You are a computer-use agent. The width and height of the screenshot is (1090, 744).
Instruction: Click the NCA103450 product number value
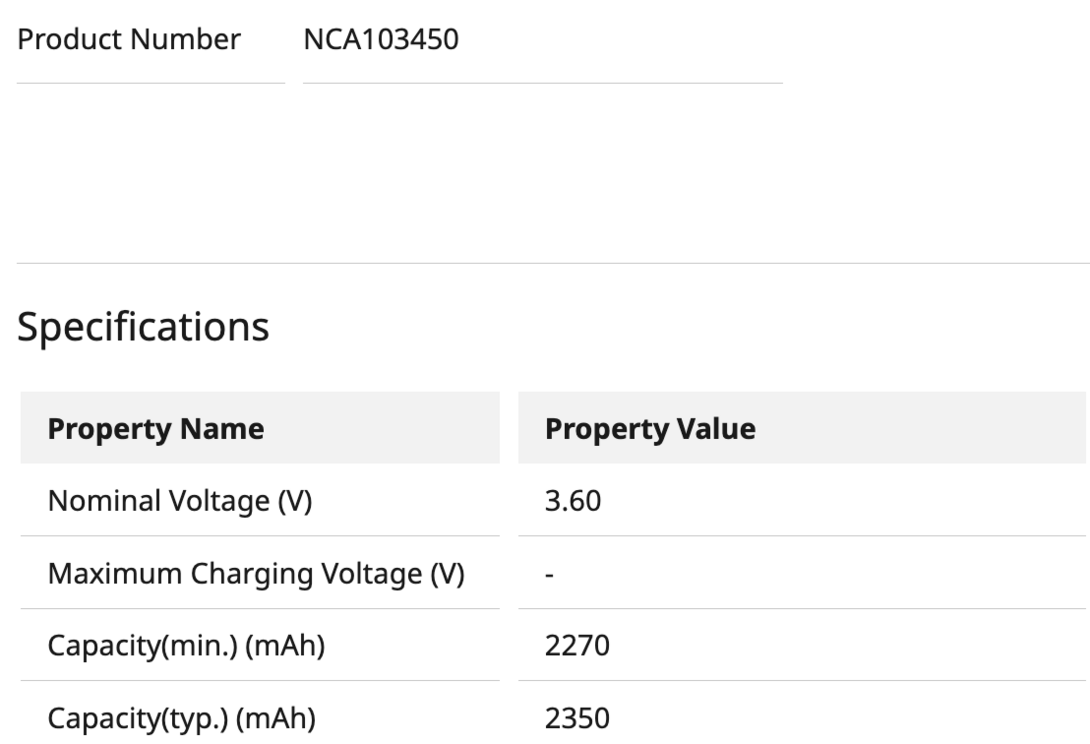[x=381, y=40]
